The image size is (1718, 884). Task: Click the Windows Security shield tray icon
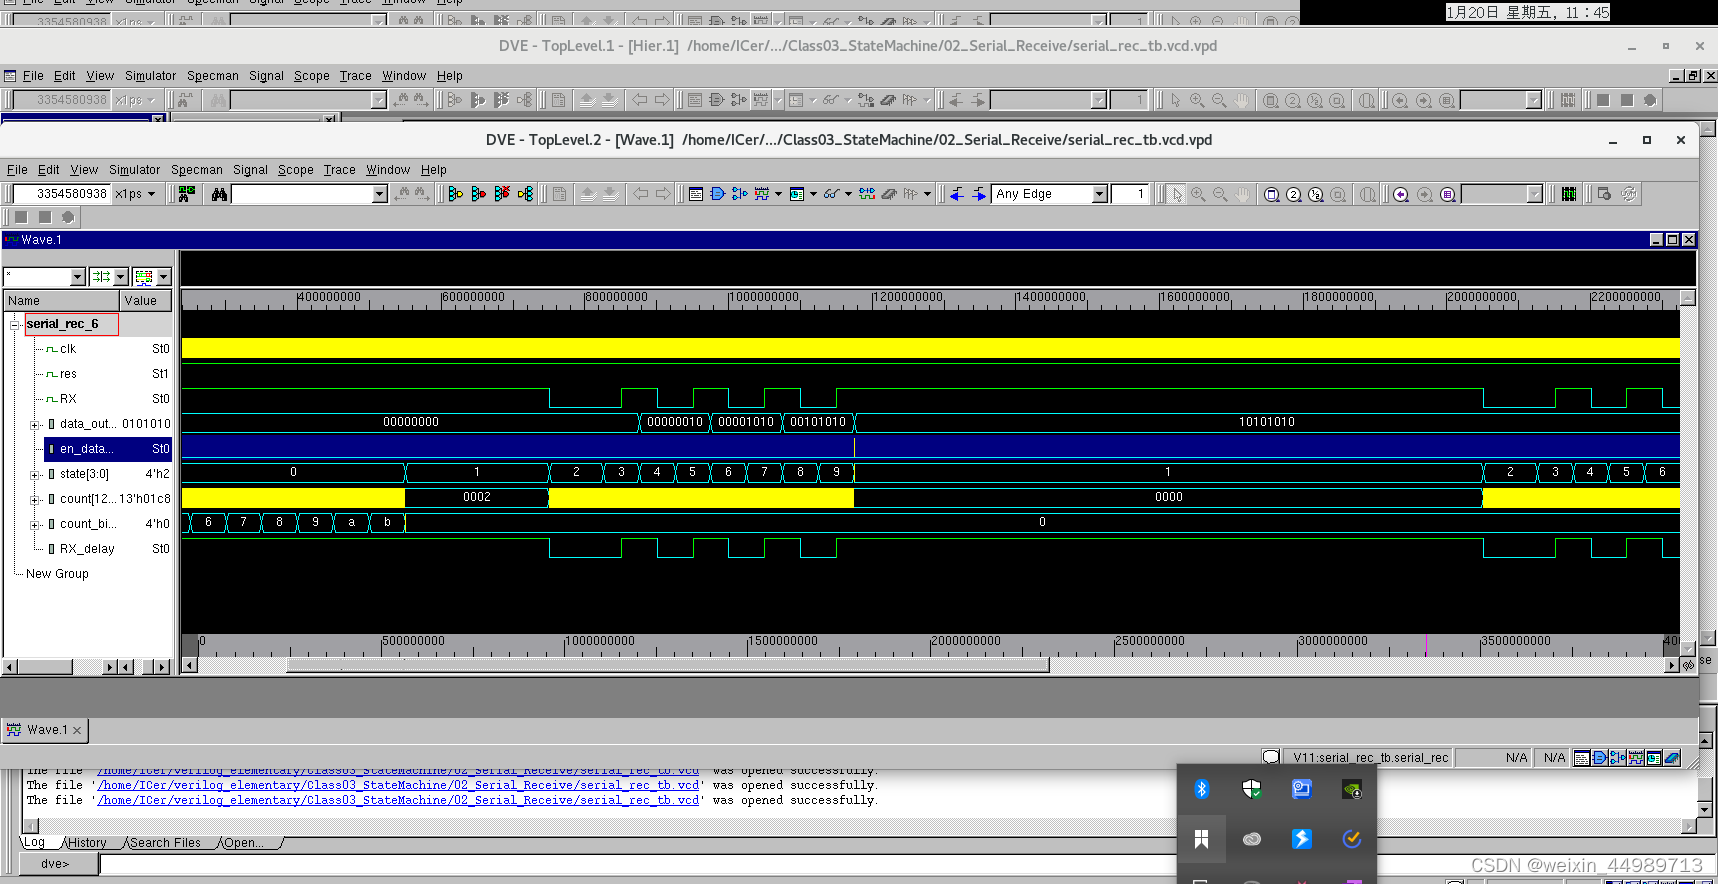[x=1251, y=789]
